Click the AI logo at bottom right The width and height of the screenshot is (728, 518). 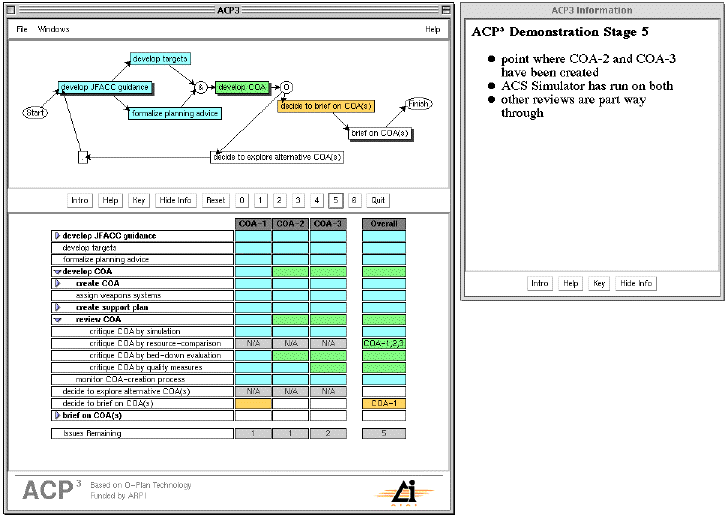(400, 489)
